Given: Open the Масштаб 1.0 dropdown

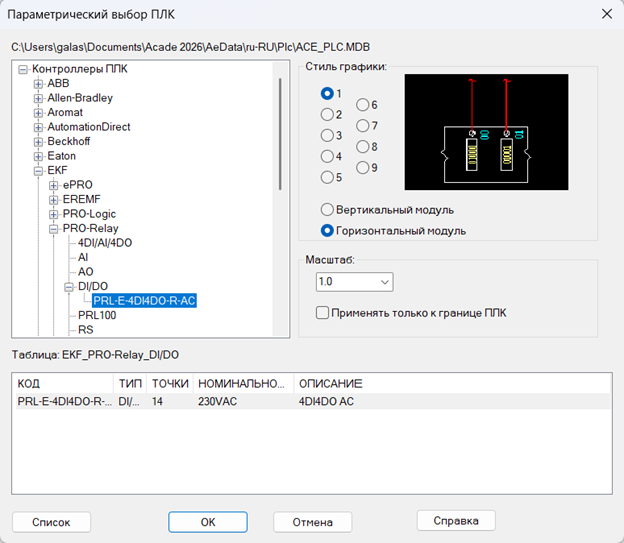Looking at the screenshot, I should (x=355, y=282).
